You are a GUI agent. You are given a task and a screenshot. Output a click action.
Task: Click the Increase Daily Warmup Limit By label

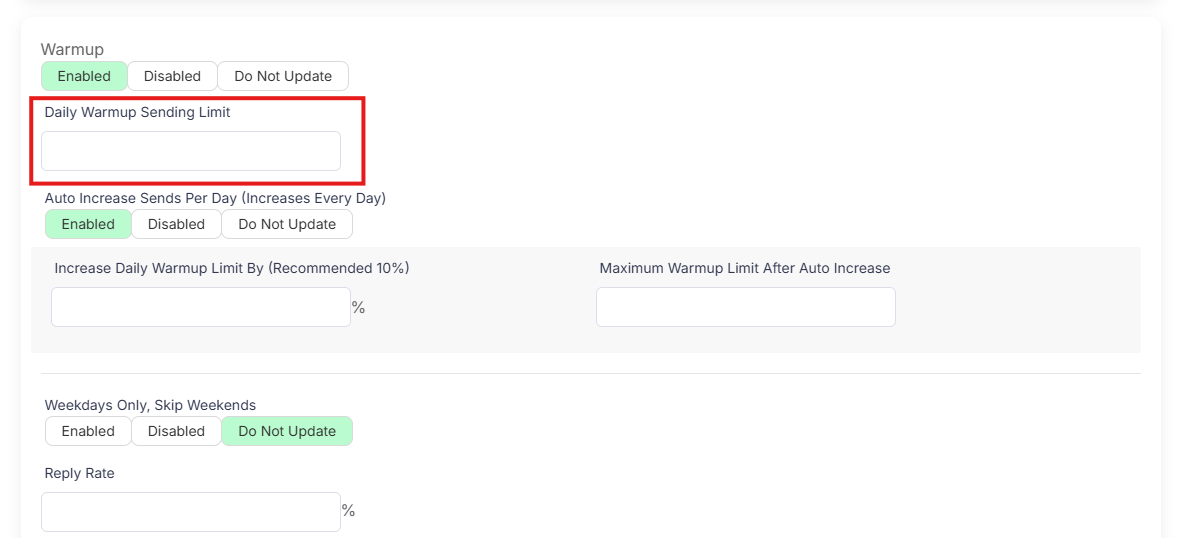[x=232, y=268]
